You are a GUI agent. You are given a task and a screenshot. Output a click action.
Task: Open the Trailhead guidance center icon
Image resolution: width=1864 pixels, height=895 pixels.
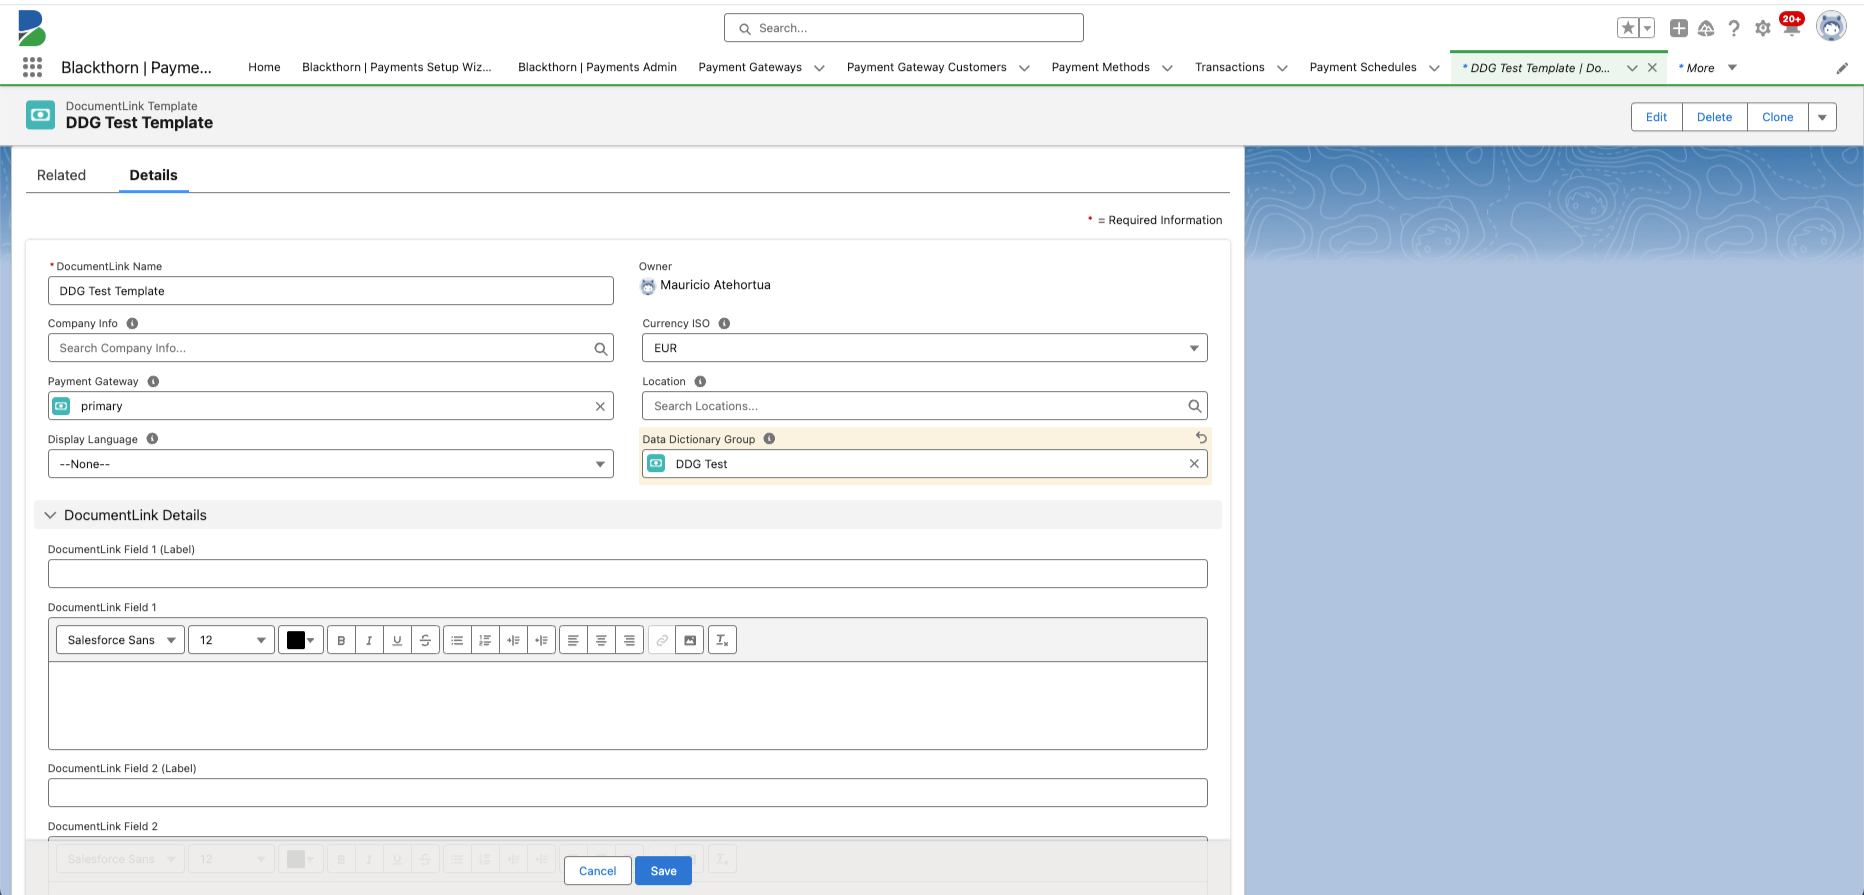pyautogui.click(x=1706, y=28)
